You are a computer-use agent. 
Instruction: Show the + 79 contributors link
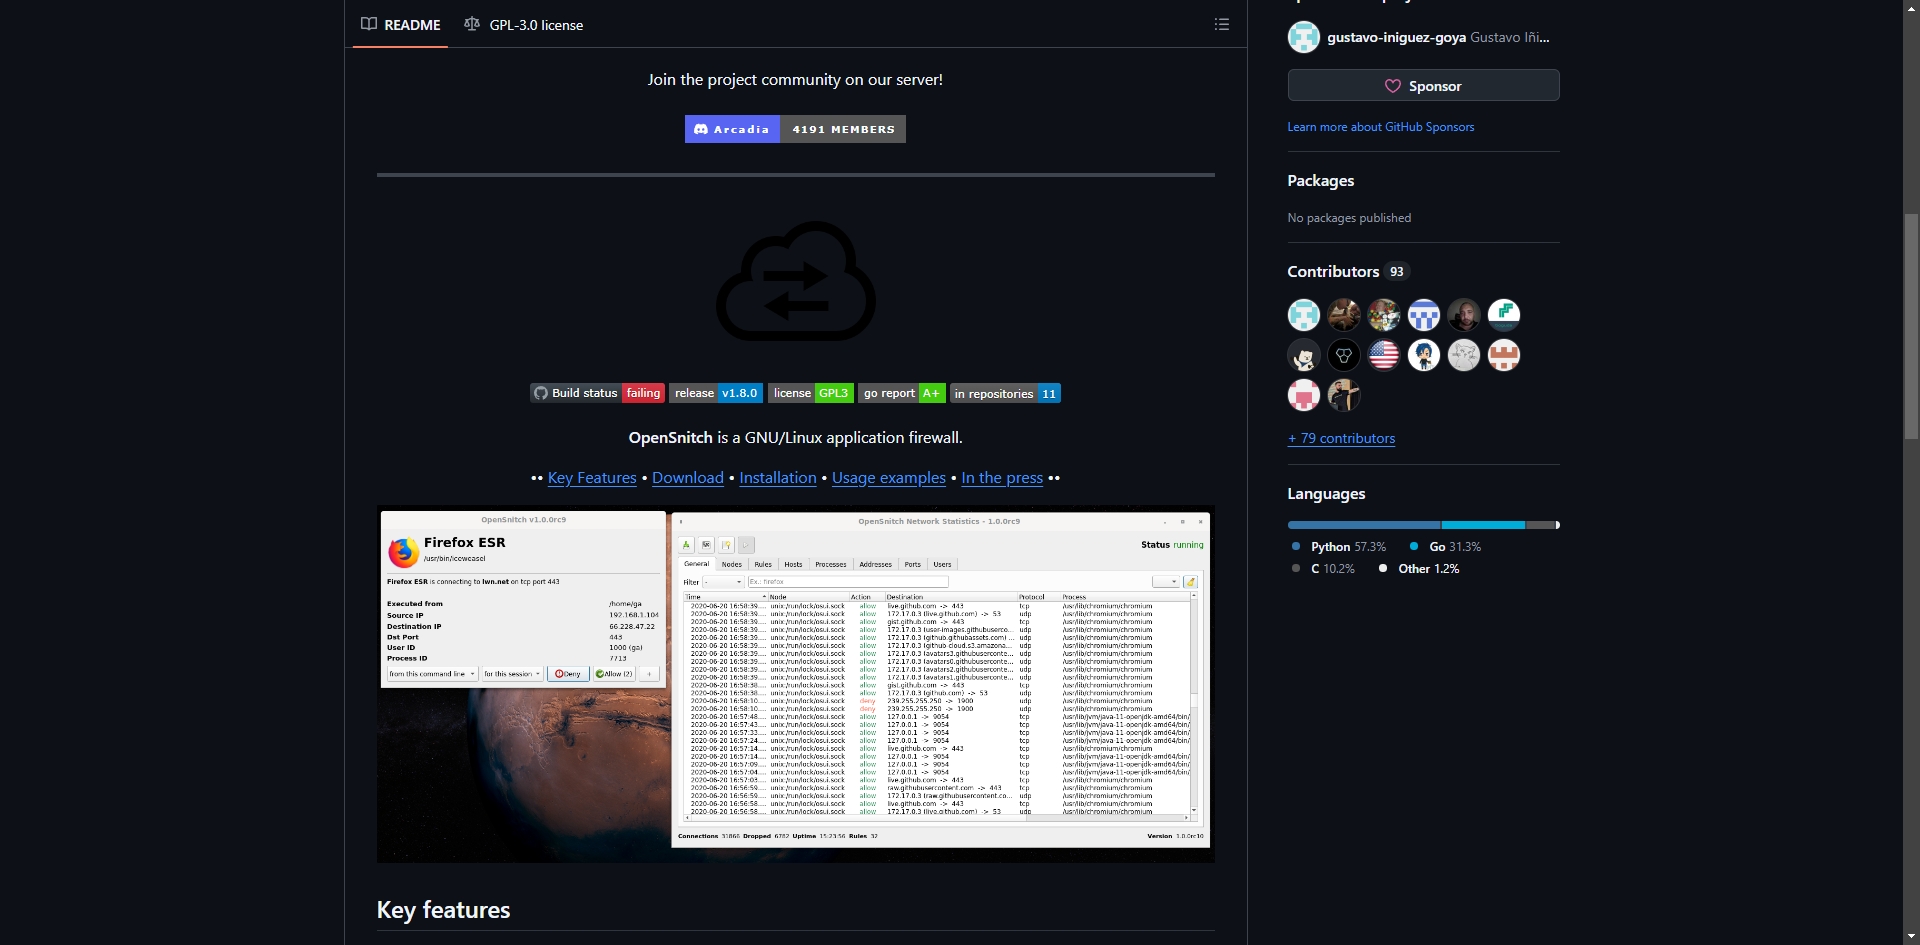click(x=1341, y=438)
